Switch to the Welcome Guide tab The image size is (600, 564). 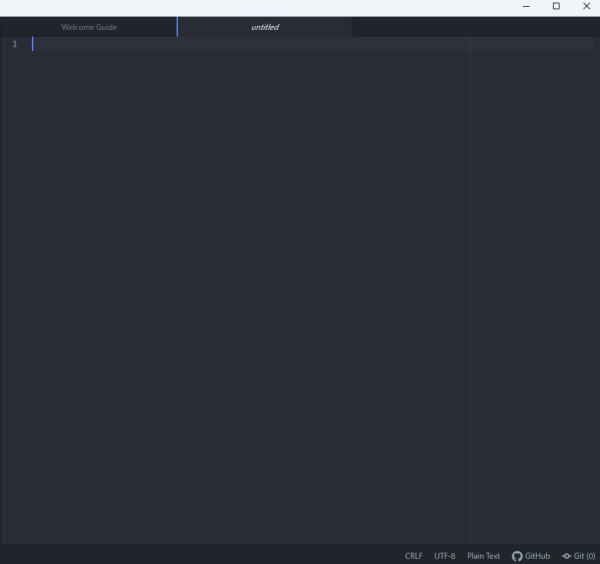tap(89, 27)
